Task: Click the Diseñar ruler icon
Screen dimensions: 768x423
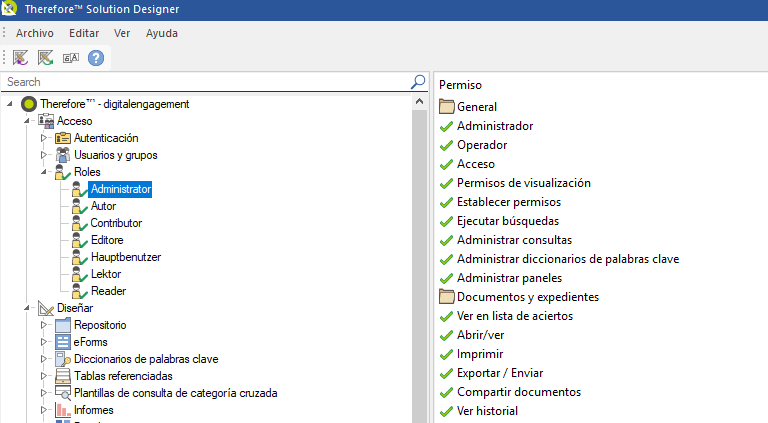Action: [46, 308]
